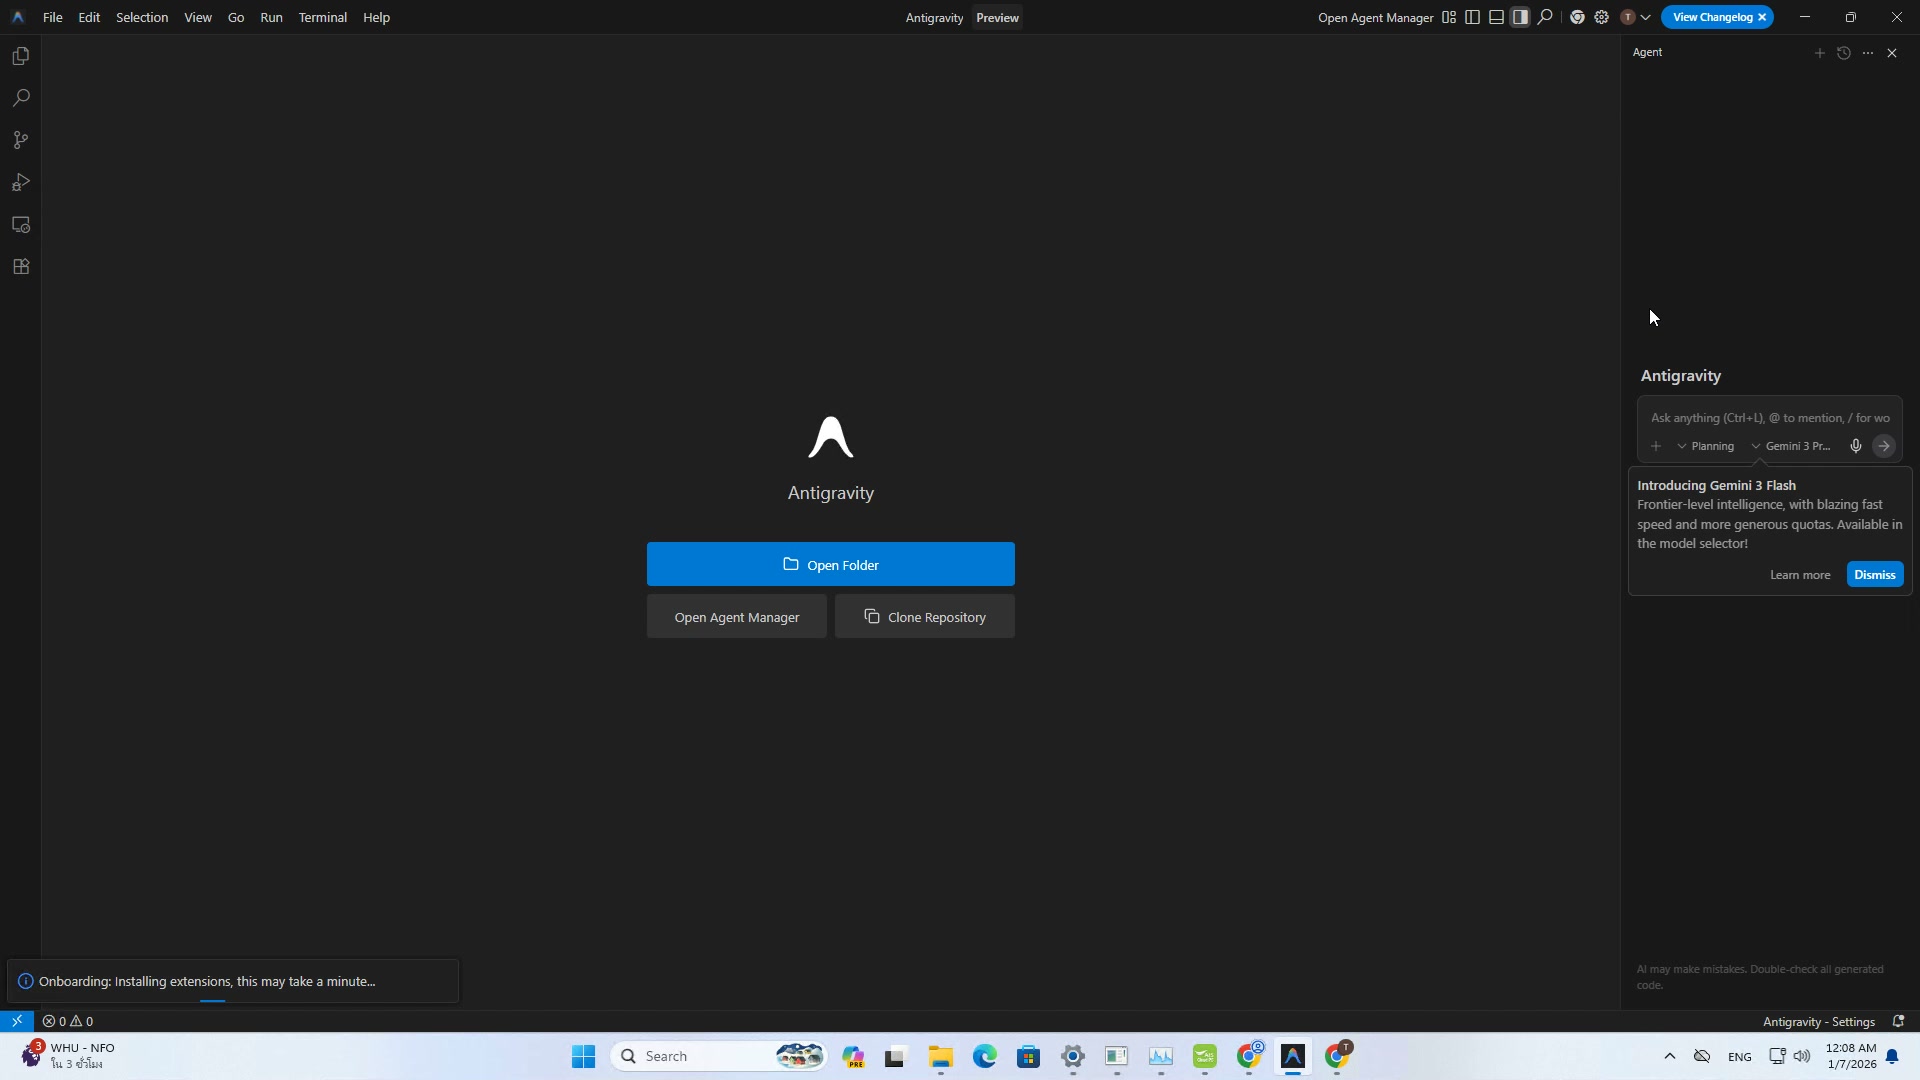1920x1080 pixels.
Task: Expand the Planning mode dropdown
Action: coord(1706,446)
